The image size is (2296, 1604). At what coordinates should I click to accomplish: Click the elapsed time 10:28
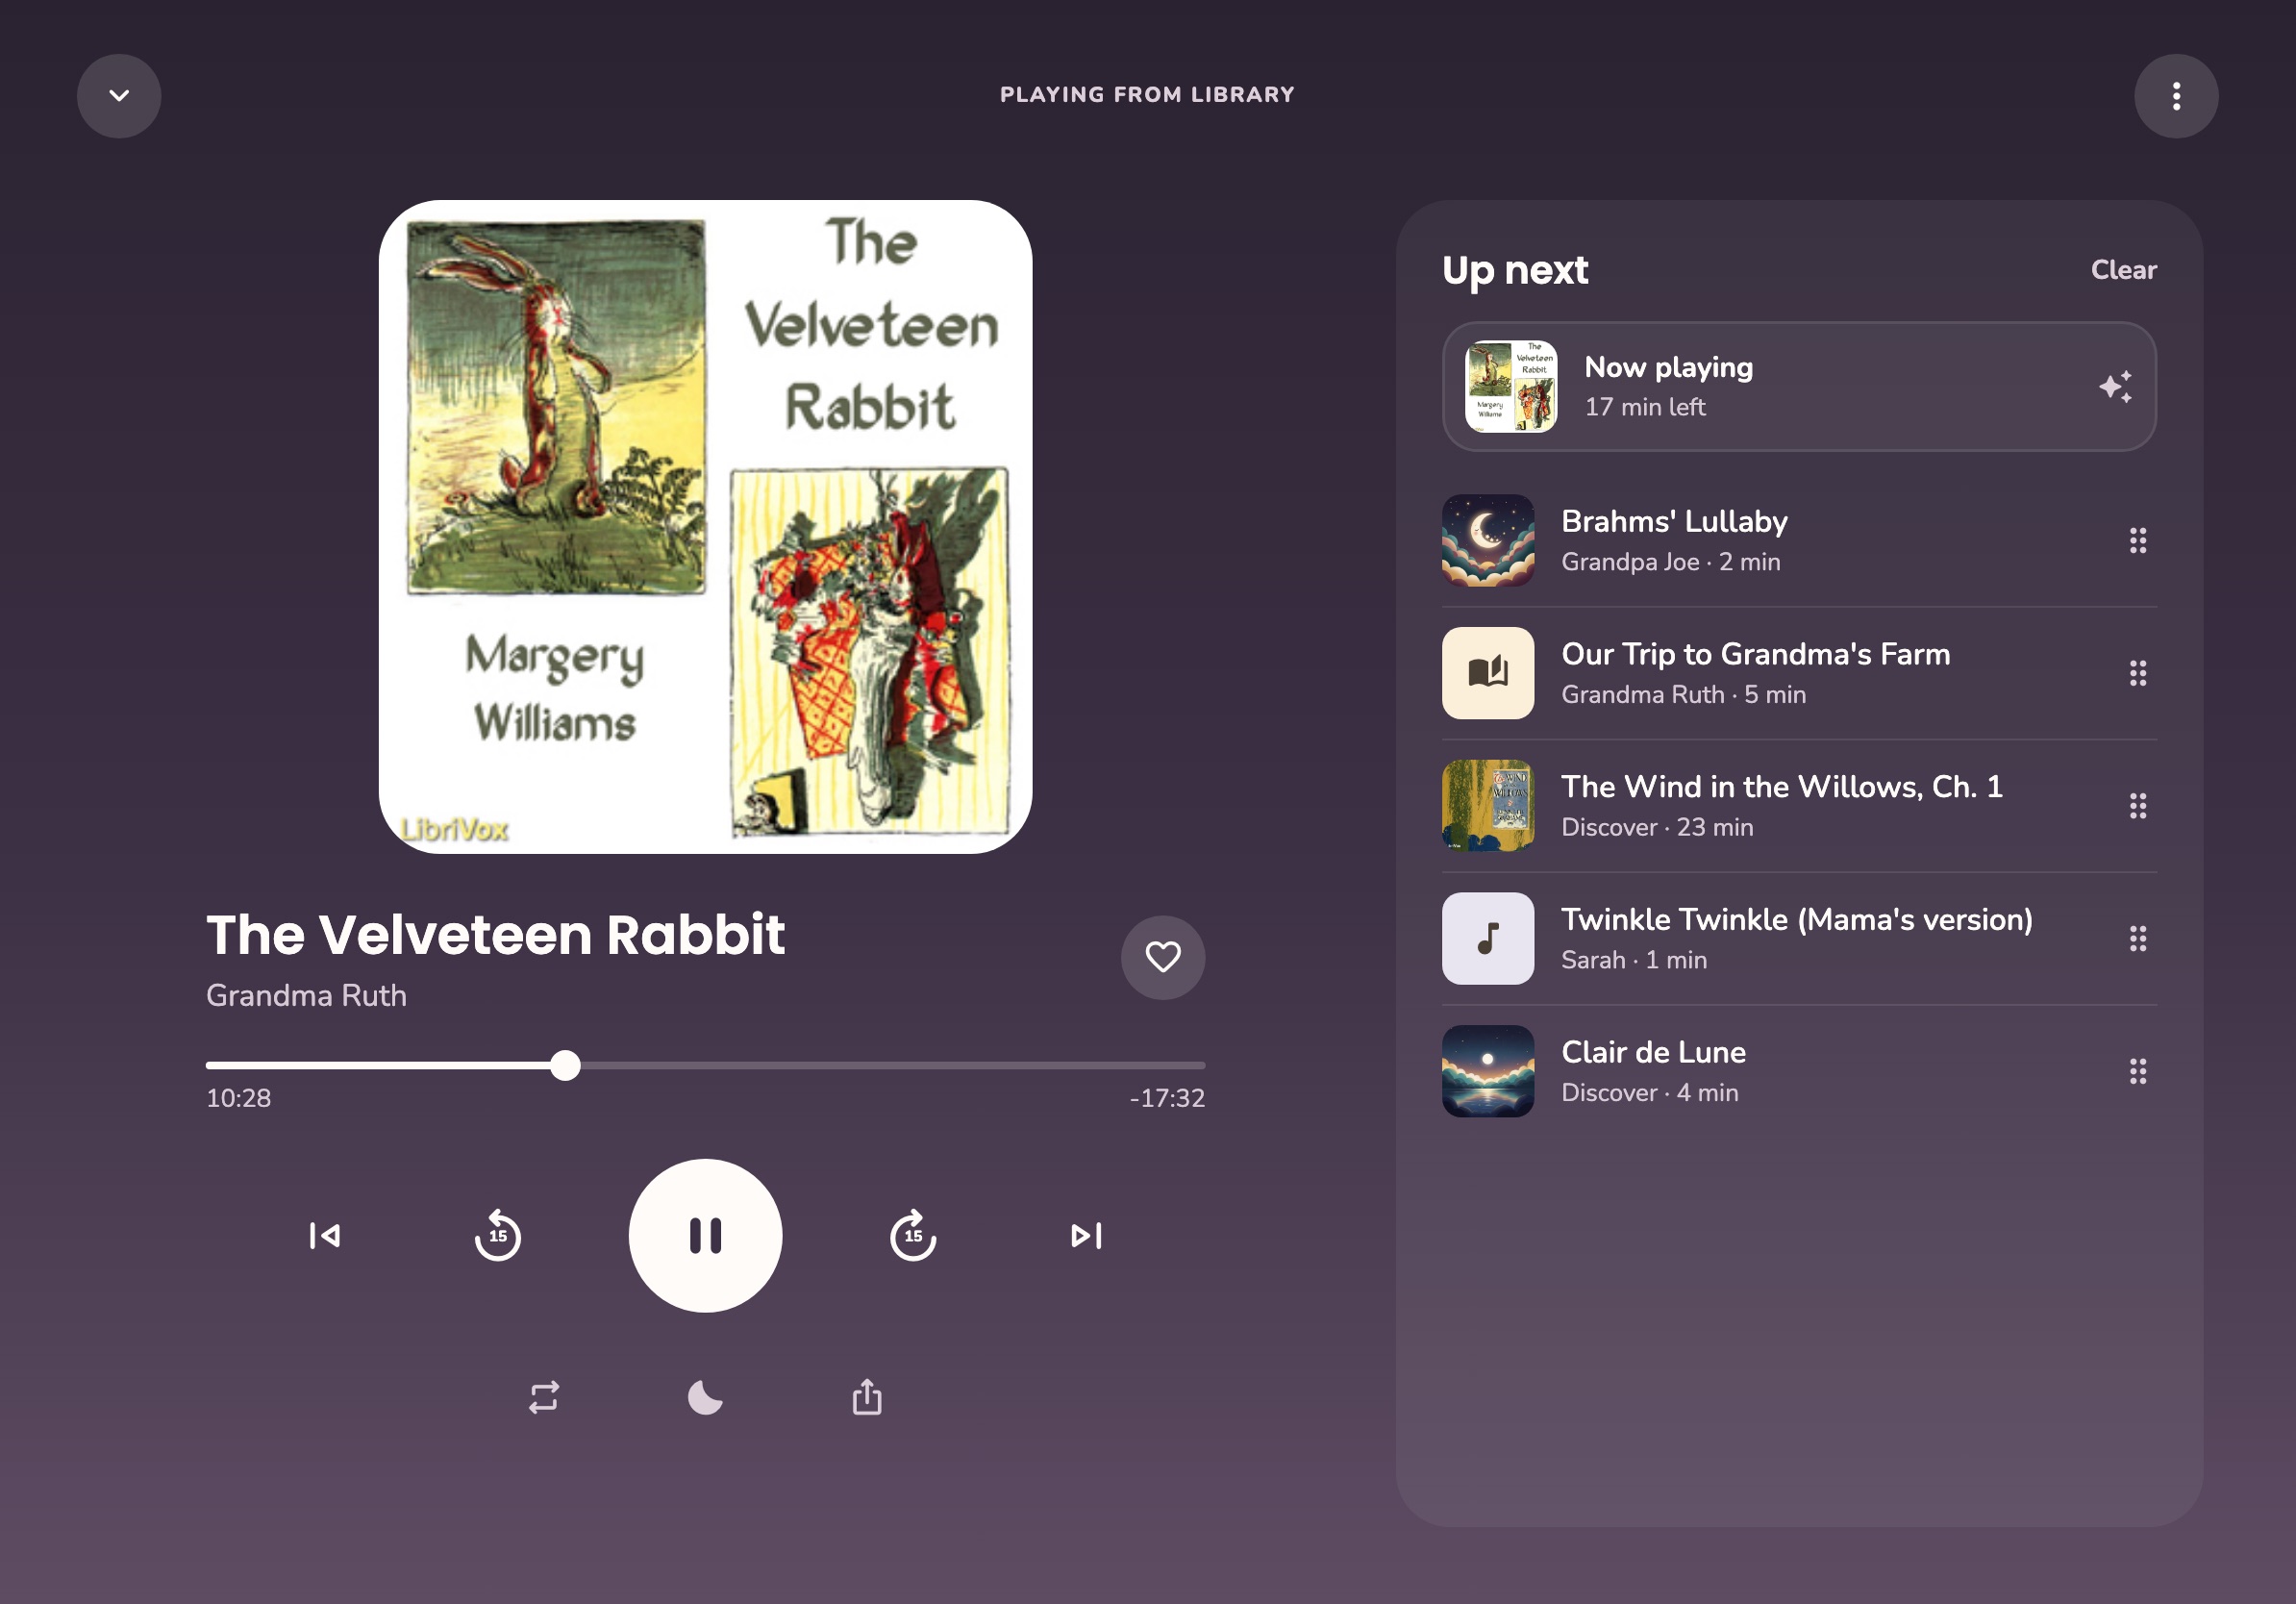pos(238,1098)
